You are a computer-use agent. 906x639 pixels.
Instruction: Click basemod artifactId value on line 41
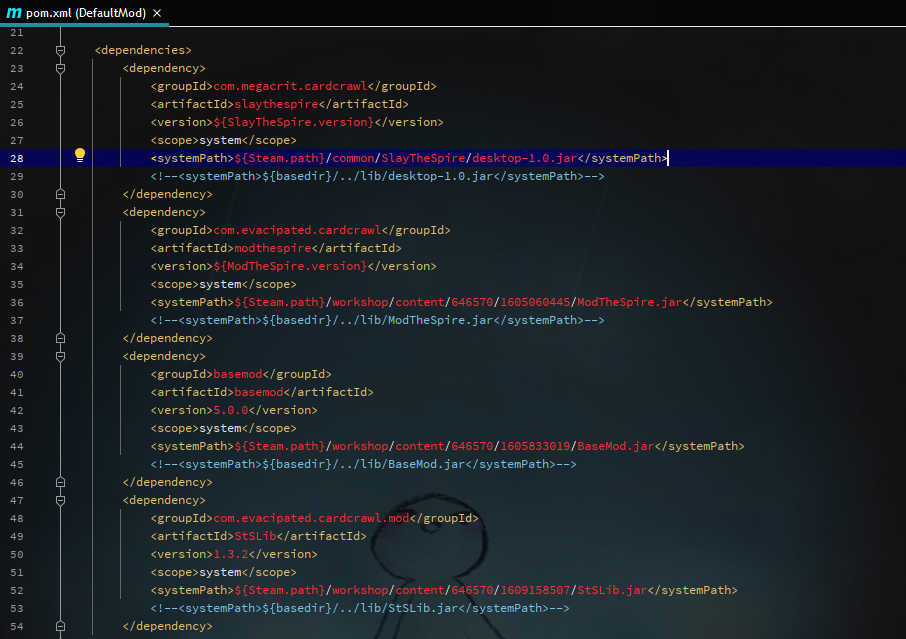(x=258, y=392)
